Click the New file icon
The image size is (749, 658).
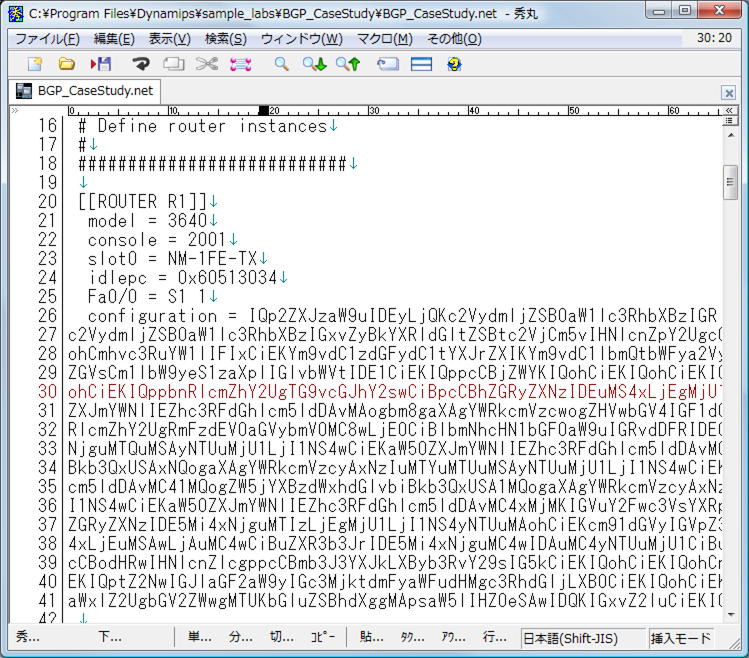pyautogui.click(x=35, y=64)
